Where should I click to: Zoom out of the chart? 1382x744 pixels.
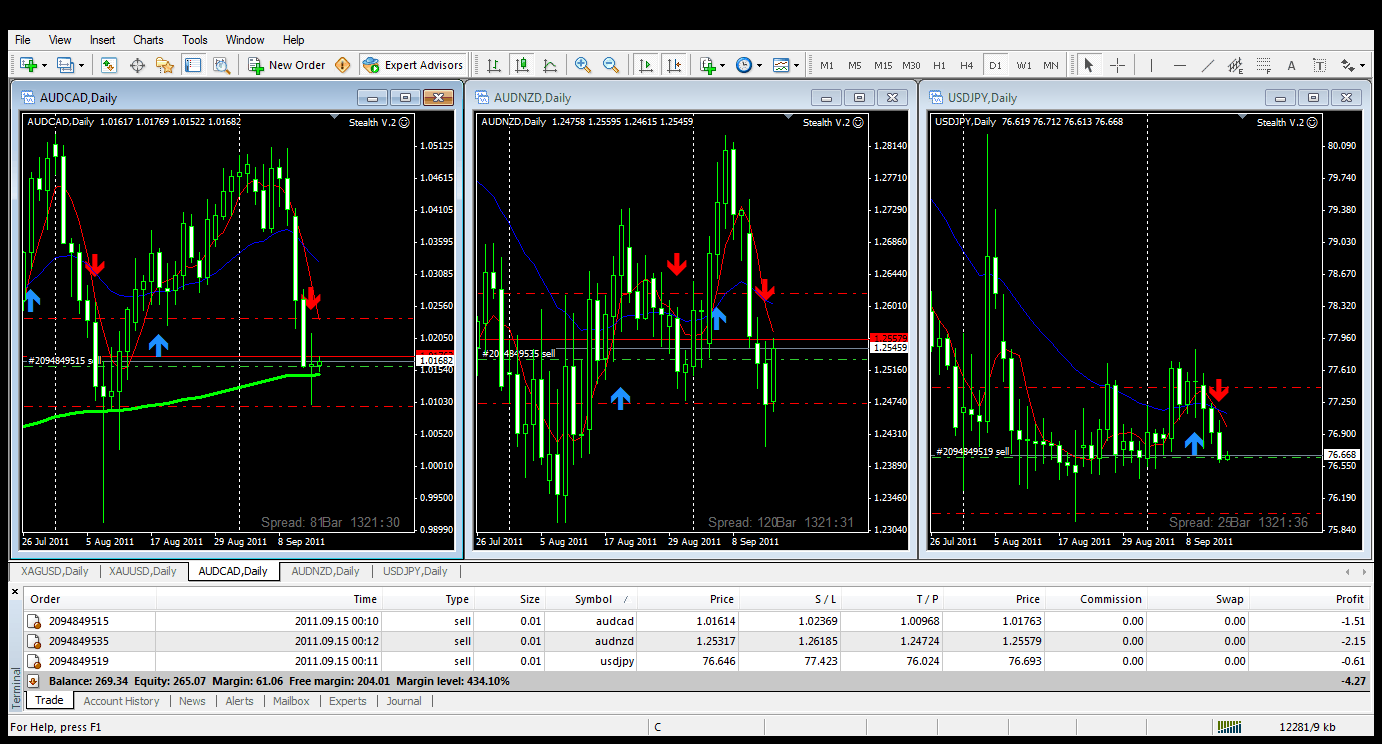(611, 65)
